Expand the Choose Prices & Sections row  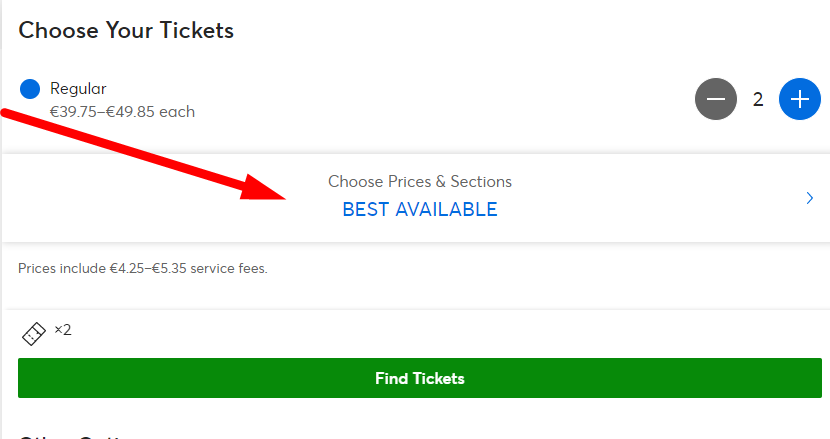[416, 198]
